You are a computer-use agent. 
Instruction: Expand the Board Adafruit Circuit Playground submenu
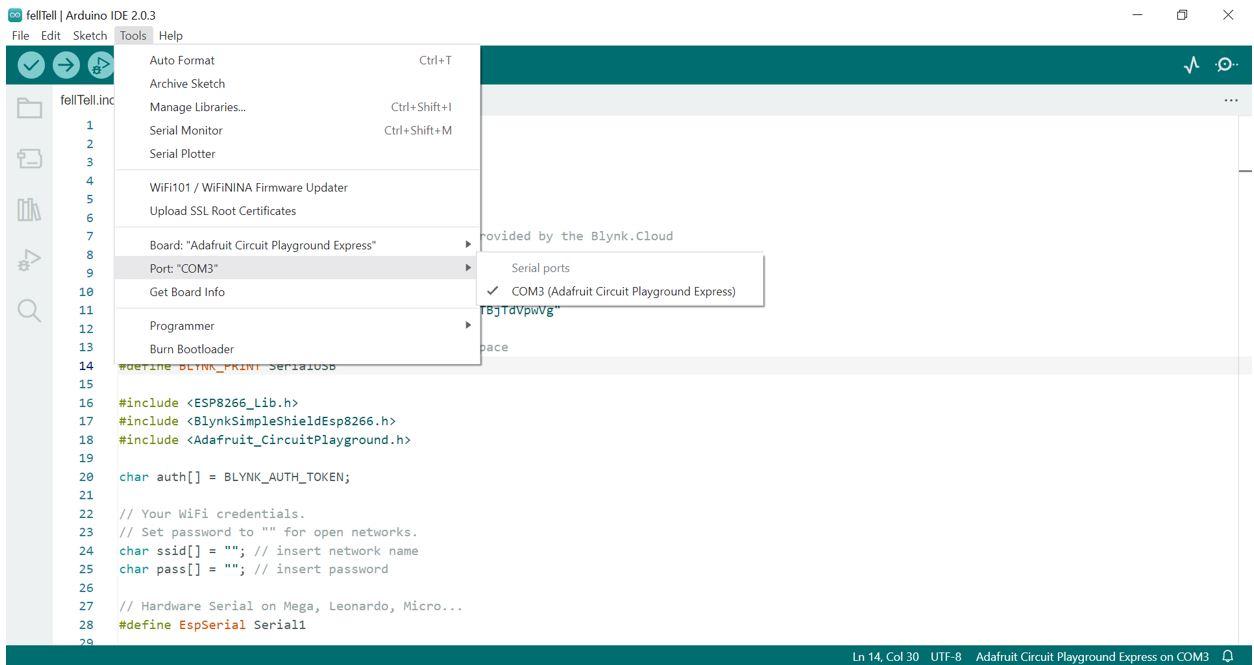coord(298,245)
